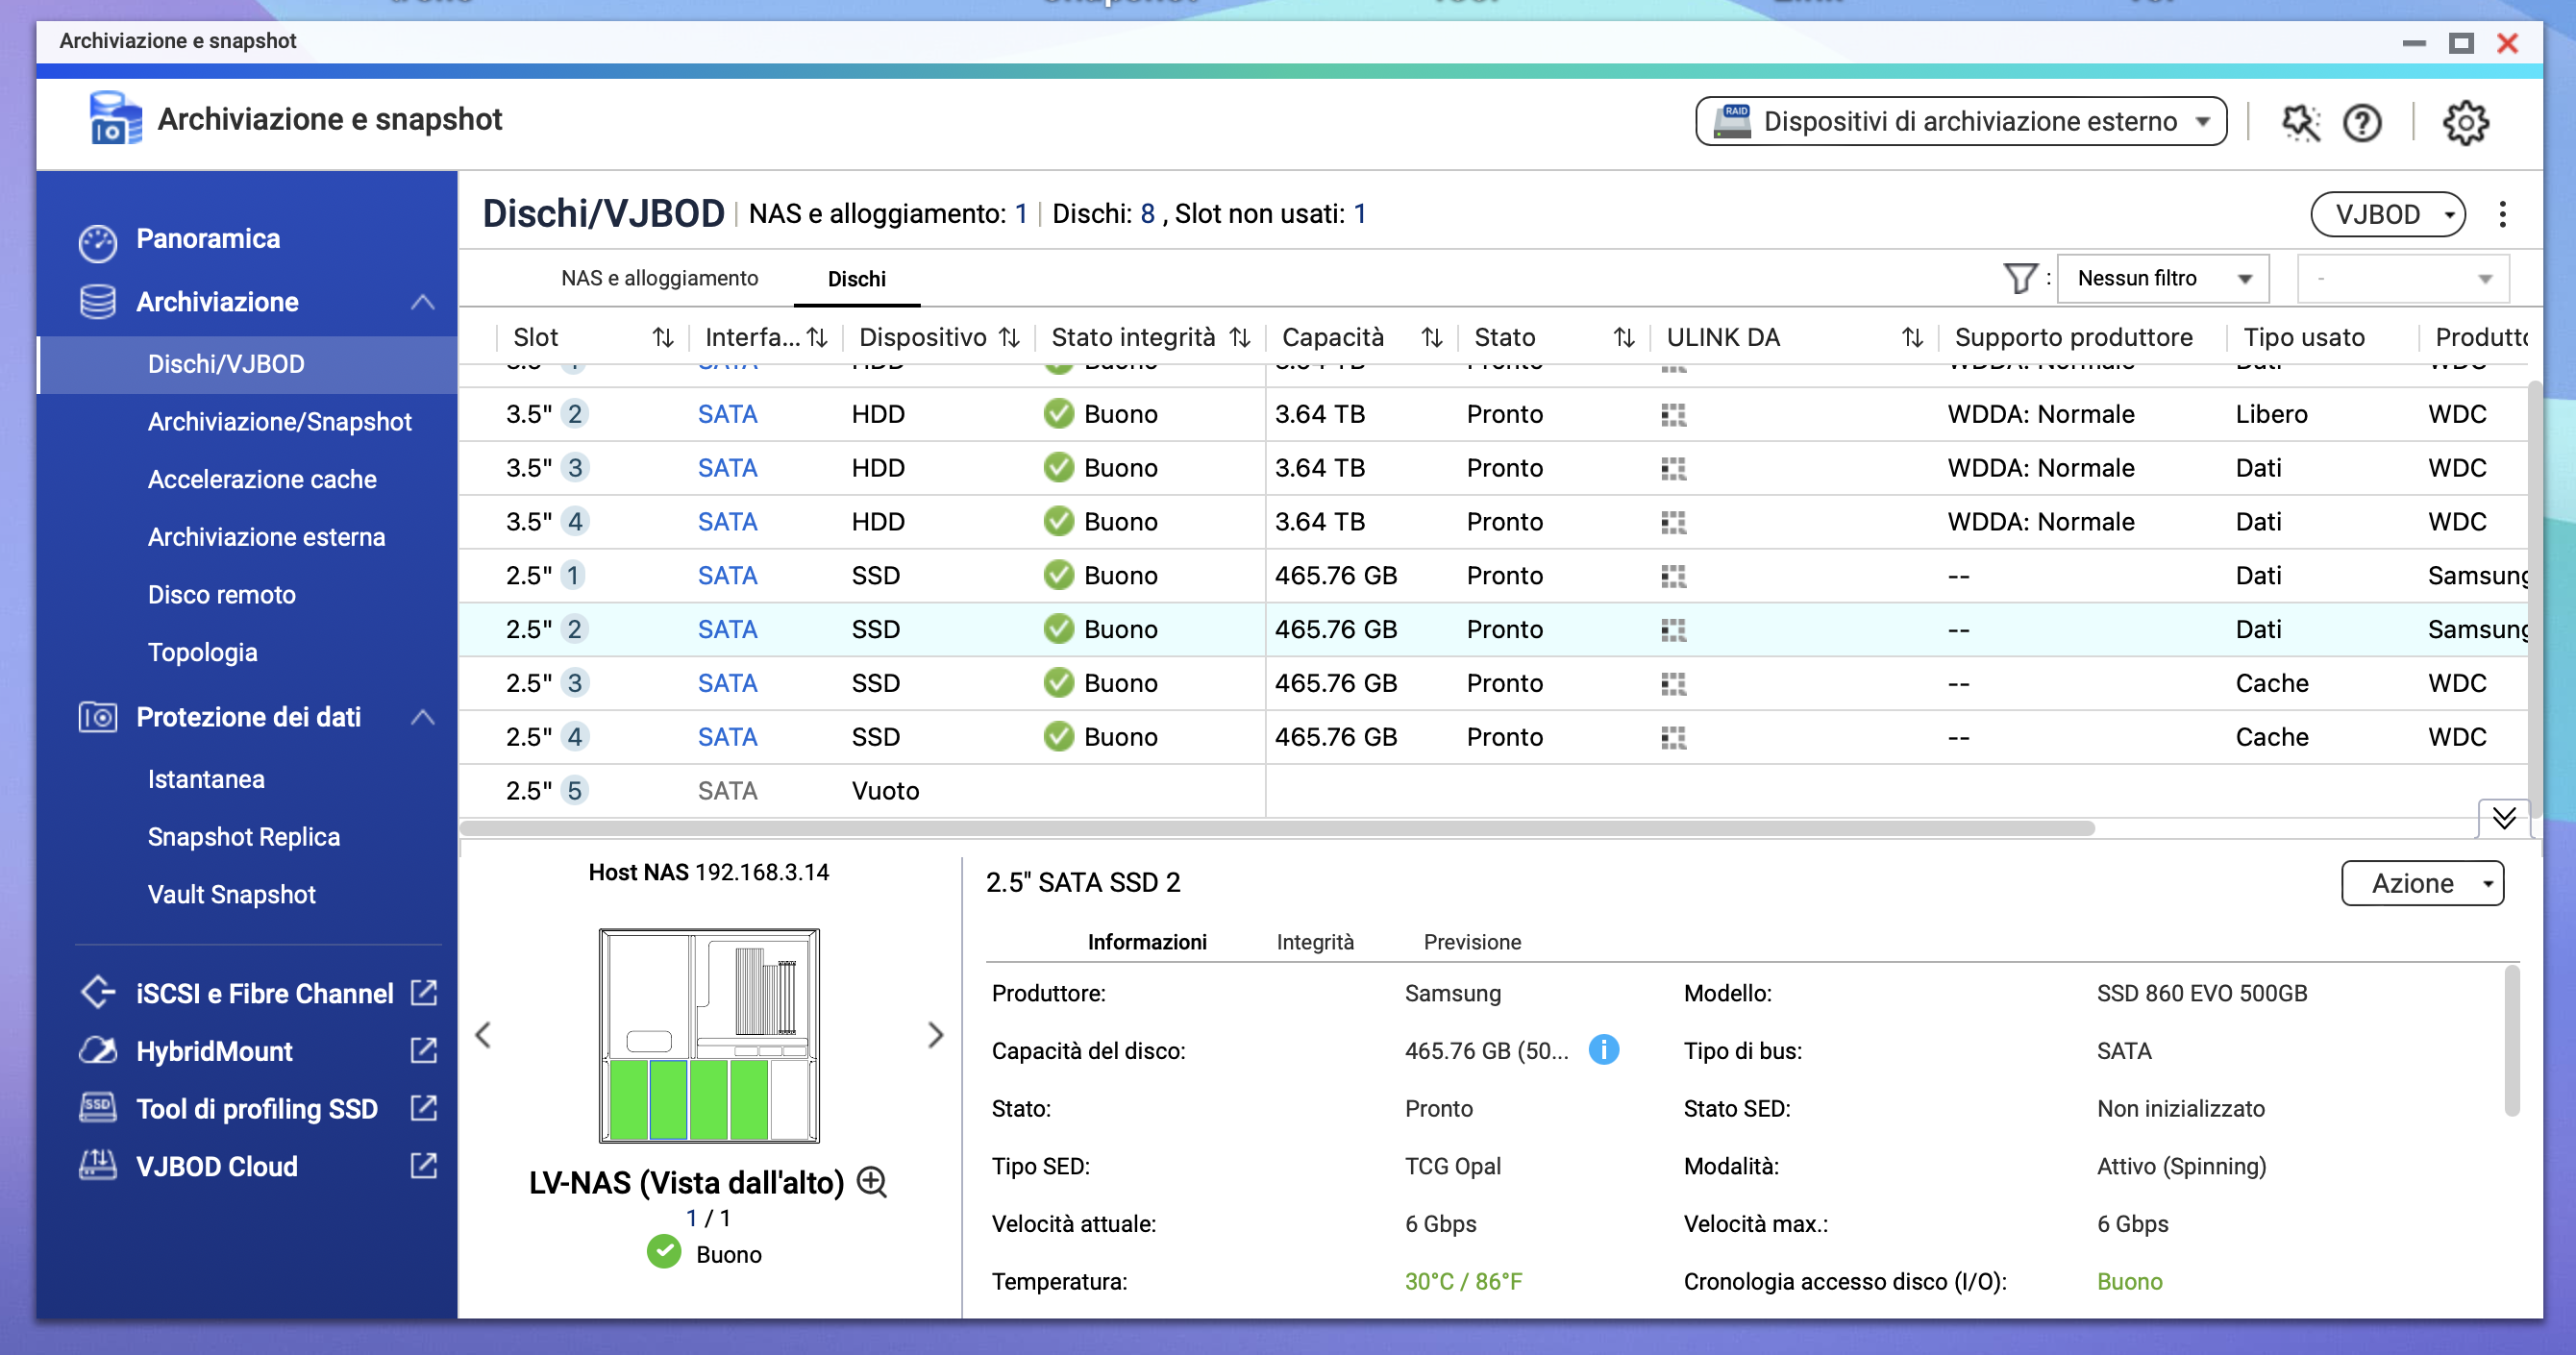2576x1355 pixels.
Task: Click the SATA link for 2.5" slot 3
Action: click(727, 683)
